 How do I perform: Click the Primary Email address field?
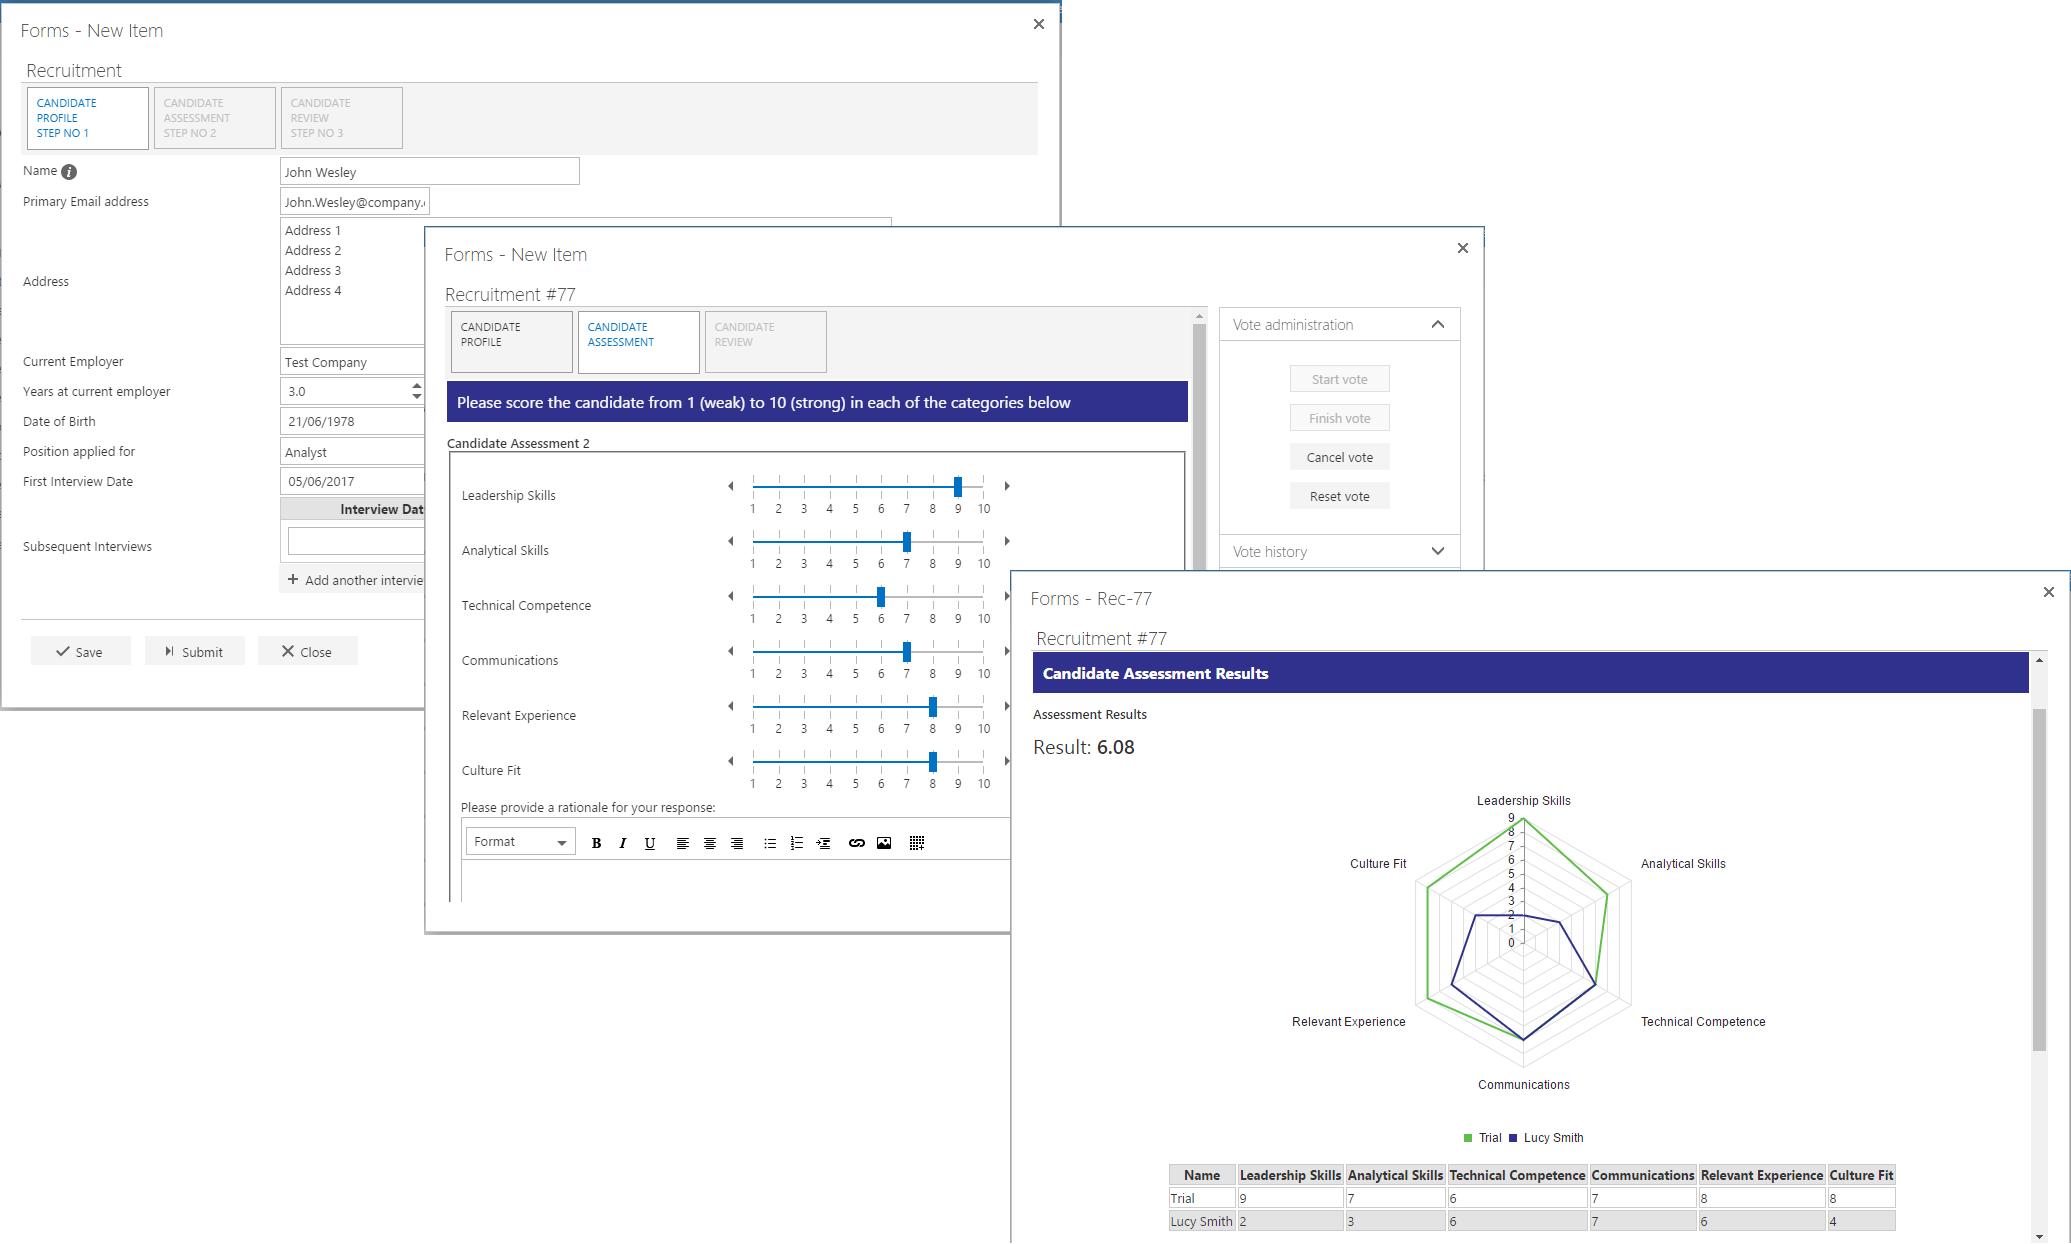(x=355, y=202)
